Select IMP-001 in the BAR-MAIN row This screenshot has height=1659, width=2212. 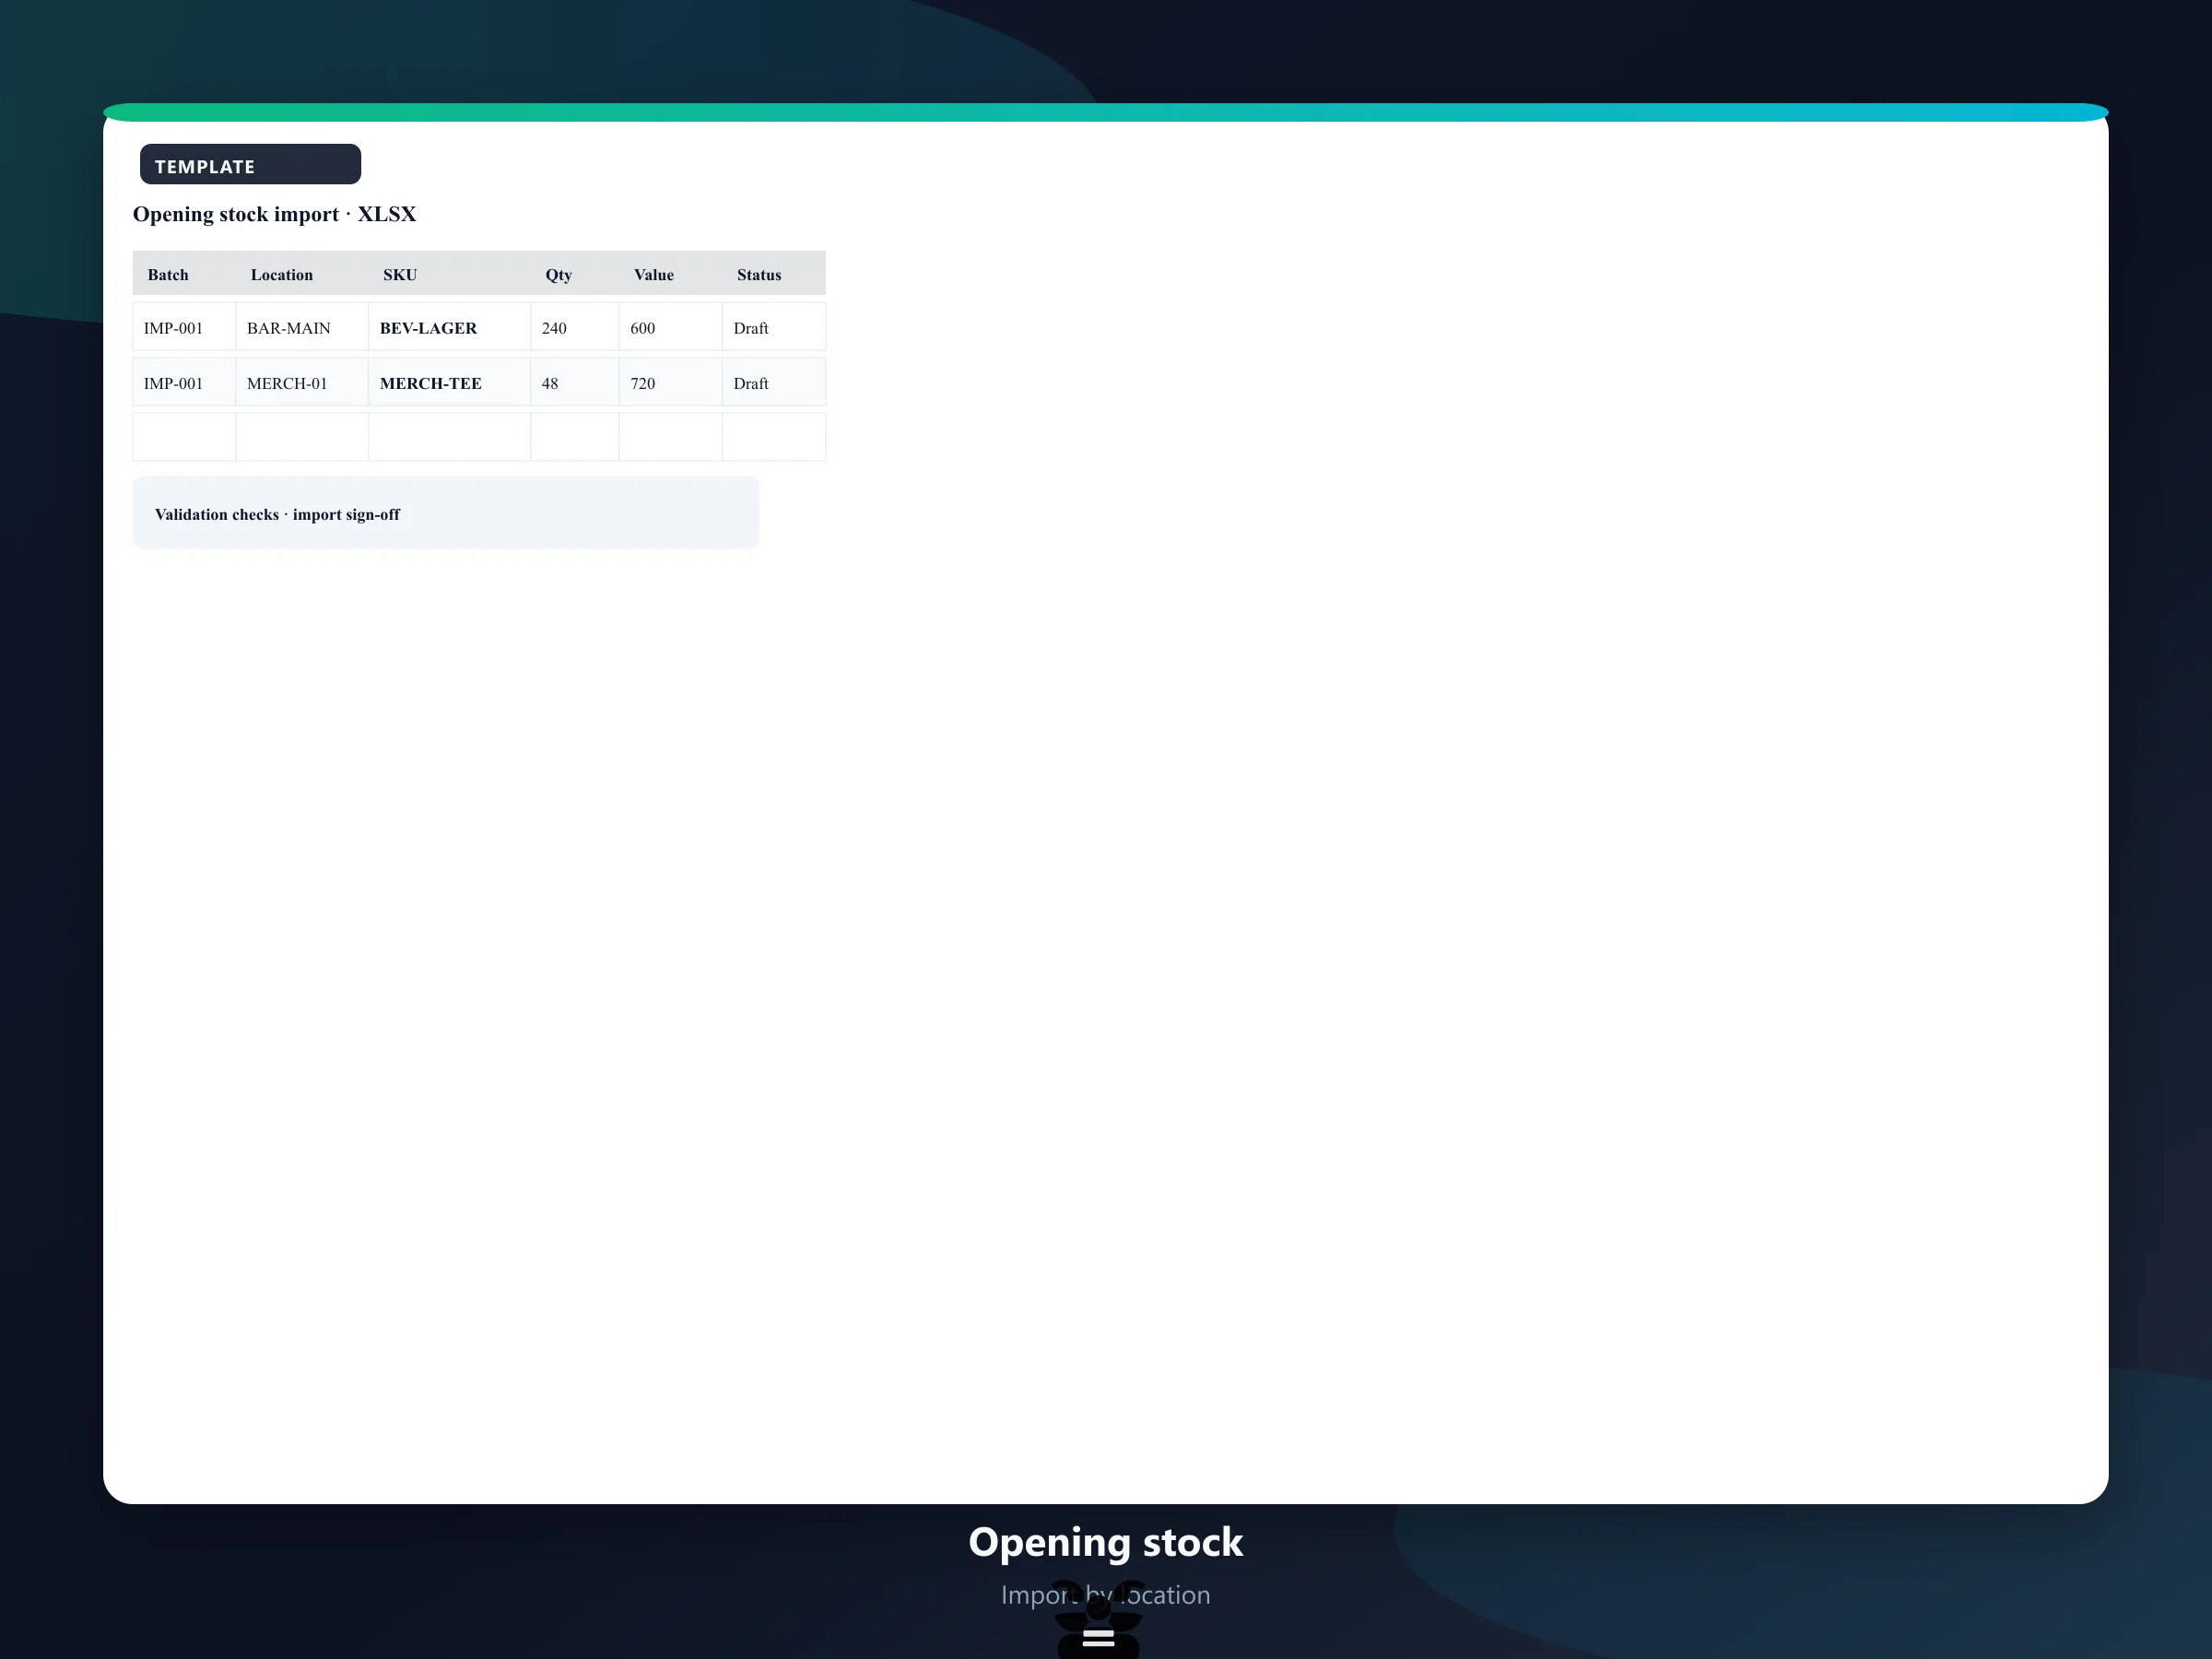184,327
